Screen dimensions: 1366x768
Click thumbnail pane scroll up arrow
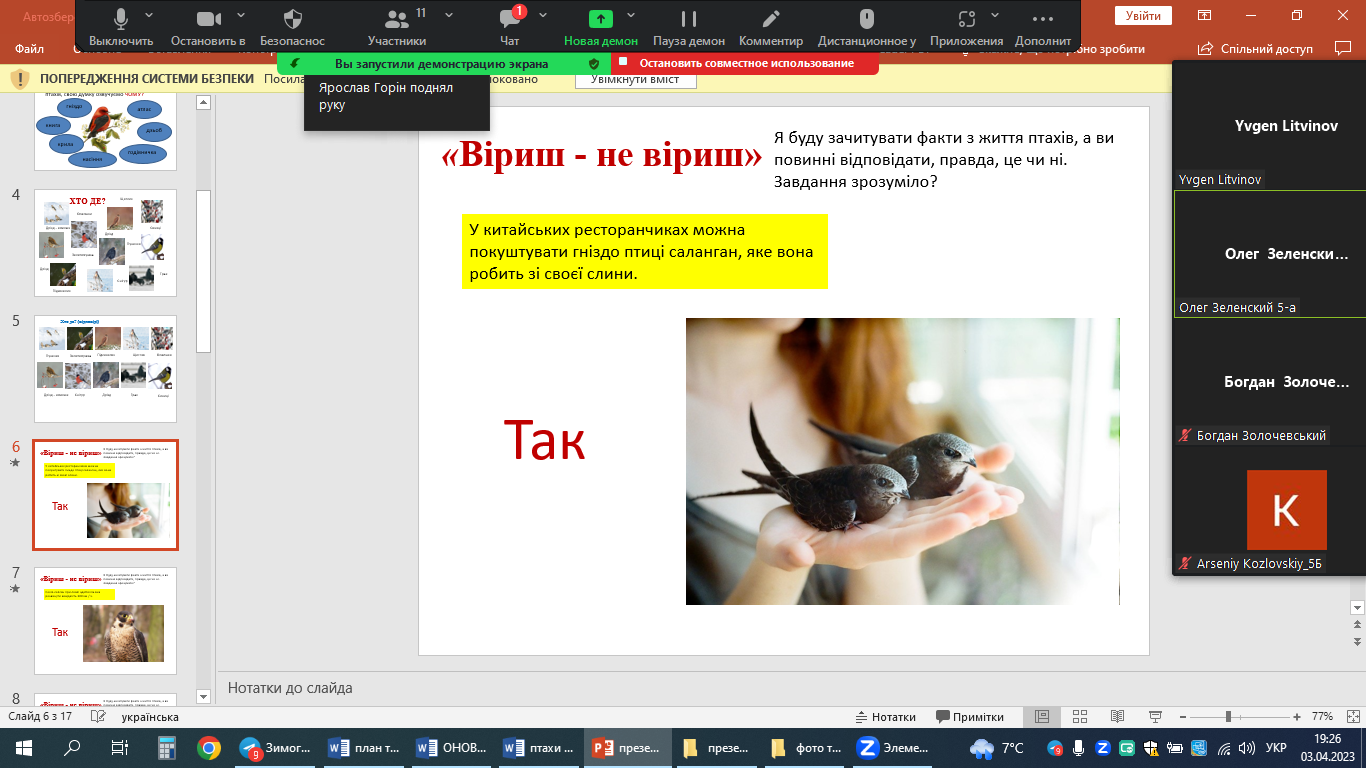(203, 102)
